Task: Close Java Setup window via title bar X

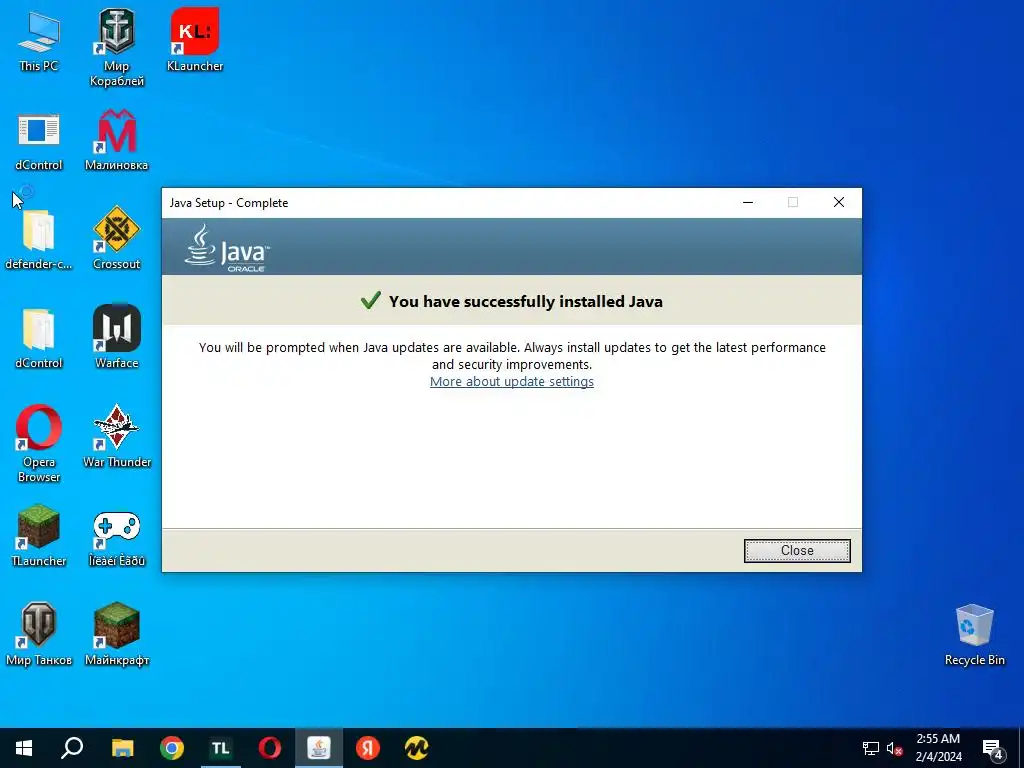Action: pyautogui.click(x=839, y=202)
